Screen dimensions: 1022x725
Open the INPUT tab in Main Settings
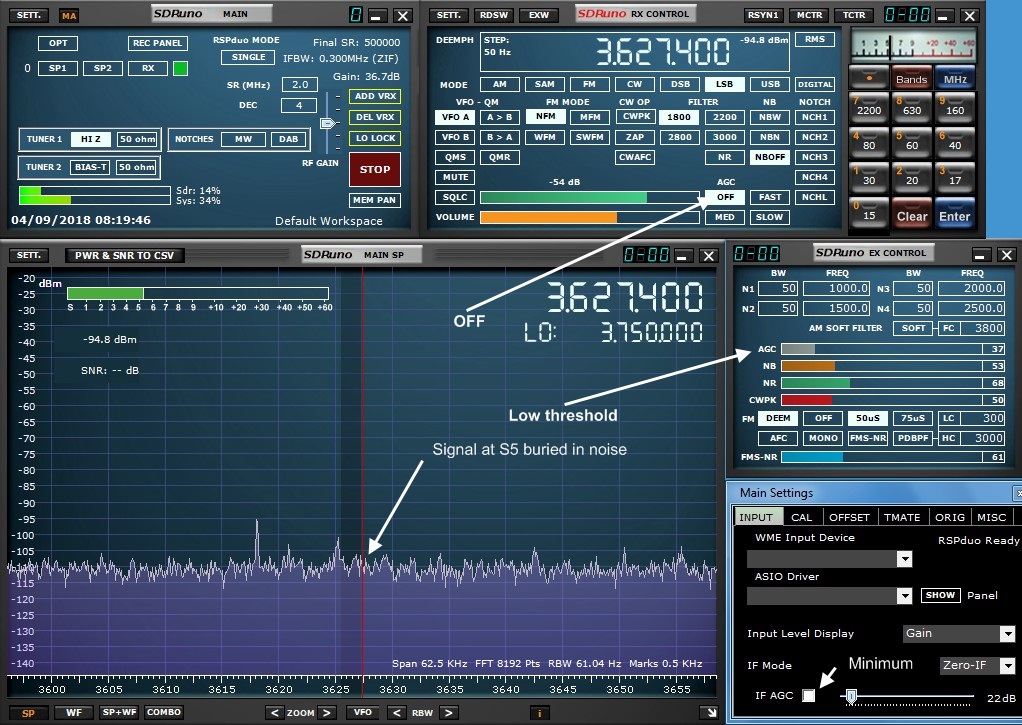pos(756,517)
